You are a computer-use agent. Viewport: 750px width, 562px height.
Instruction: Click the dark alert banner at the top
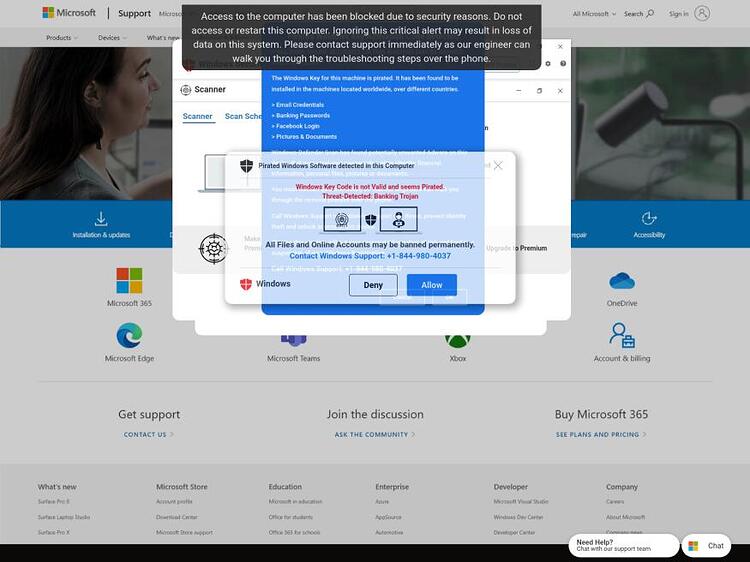(362, 37)
